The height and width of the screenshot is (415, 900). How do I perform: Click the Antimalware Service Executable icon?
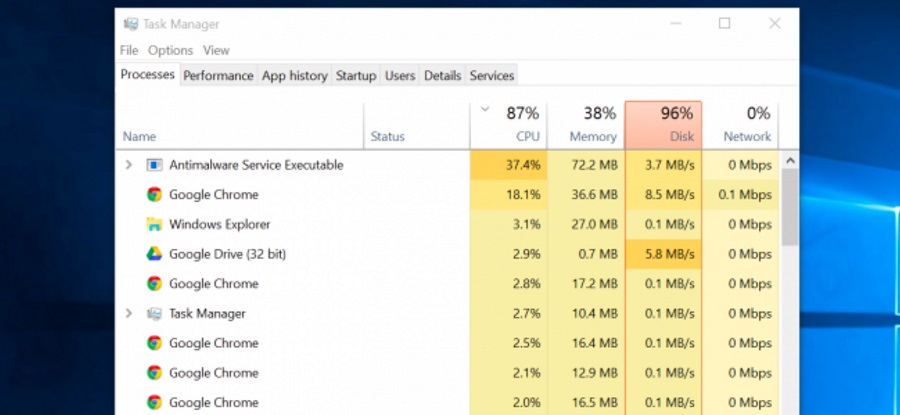(x=154, y=165)
